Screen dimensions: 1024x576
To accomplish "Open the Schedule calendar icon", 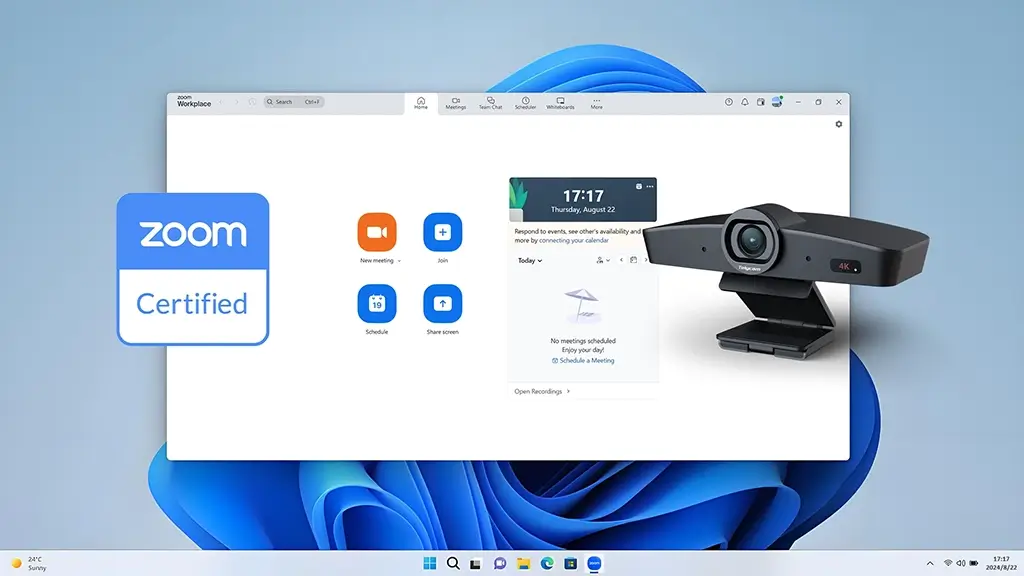I will tap(377, 303).
